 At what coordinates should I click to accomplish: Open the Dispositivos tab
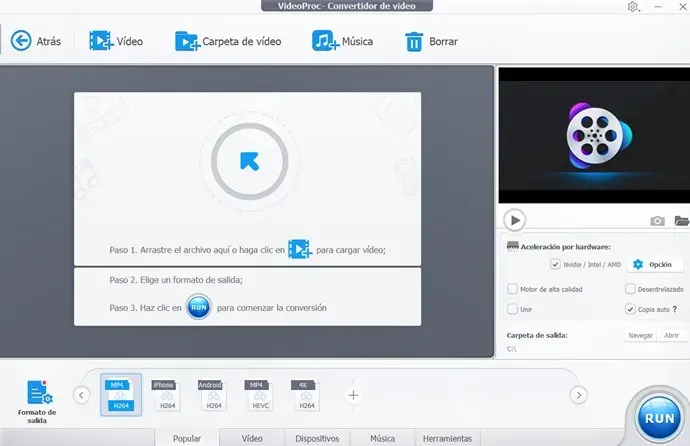[x=317, y=438]
